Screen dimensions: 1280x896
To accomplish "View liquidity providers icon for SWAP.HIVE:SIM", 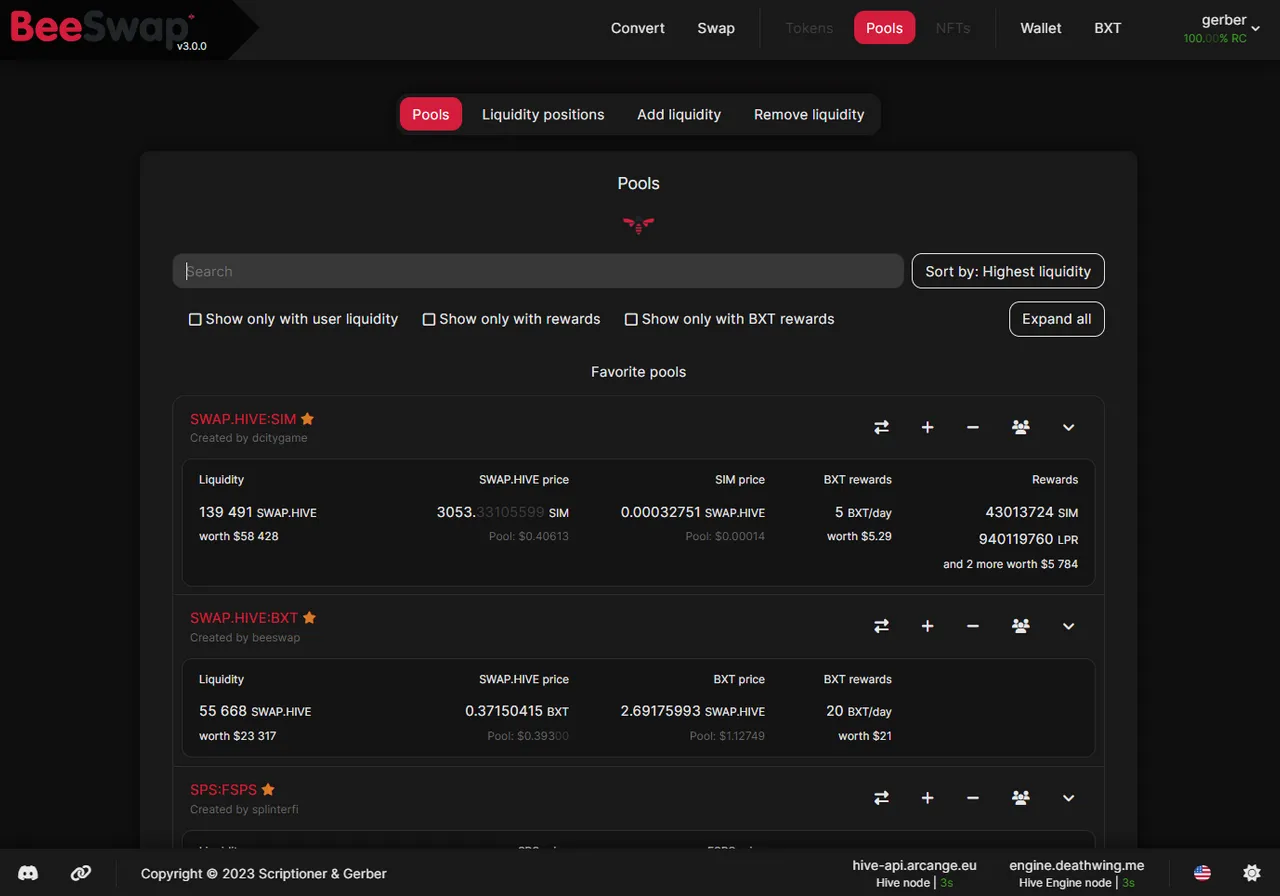I will (x=1021, y=427).
